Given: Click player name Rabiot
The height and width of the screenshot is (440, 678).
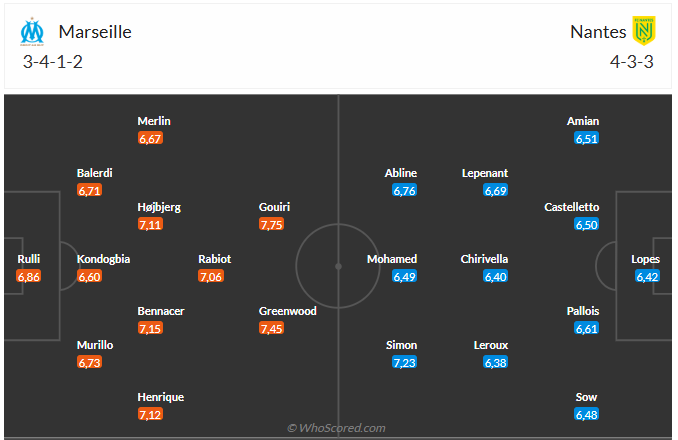Looking at the screenshot, I should [214, 259].
